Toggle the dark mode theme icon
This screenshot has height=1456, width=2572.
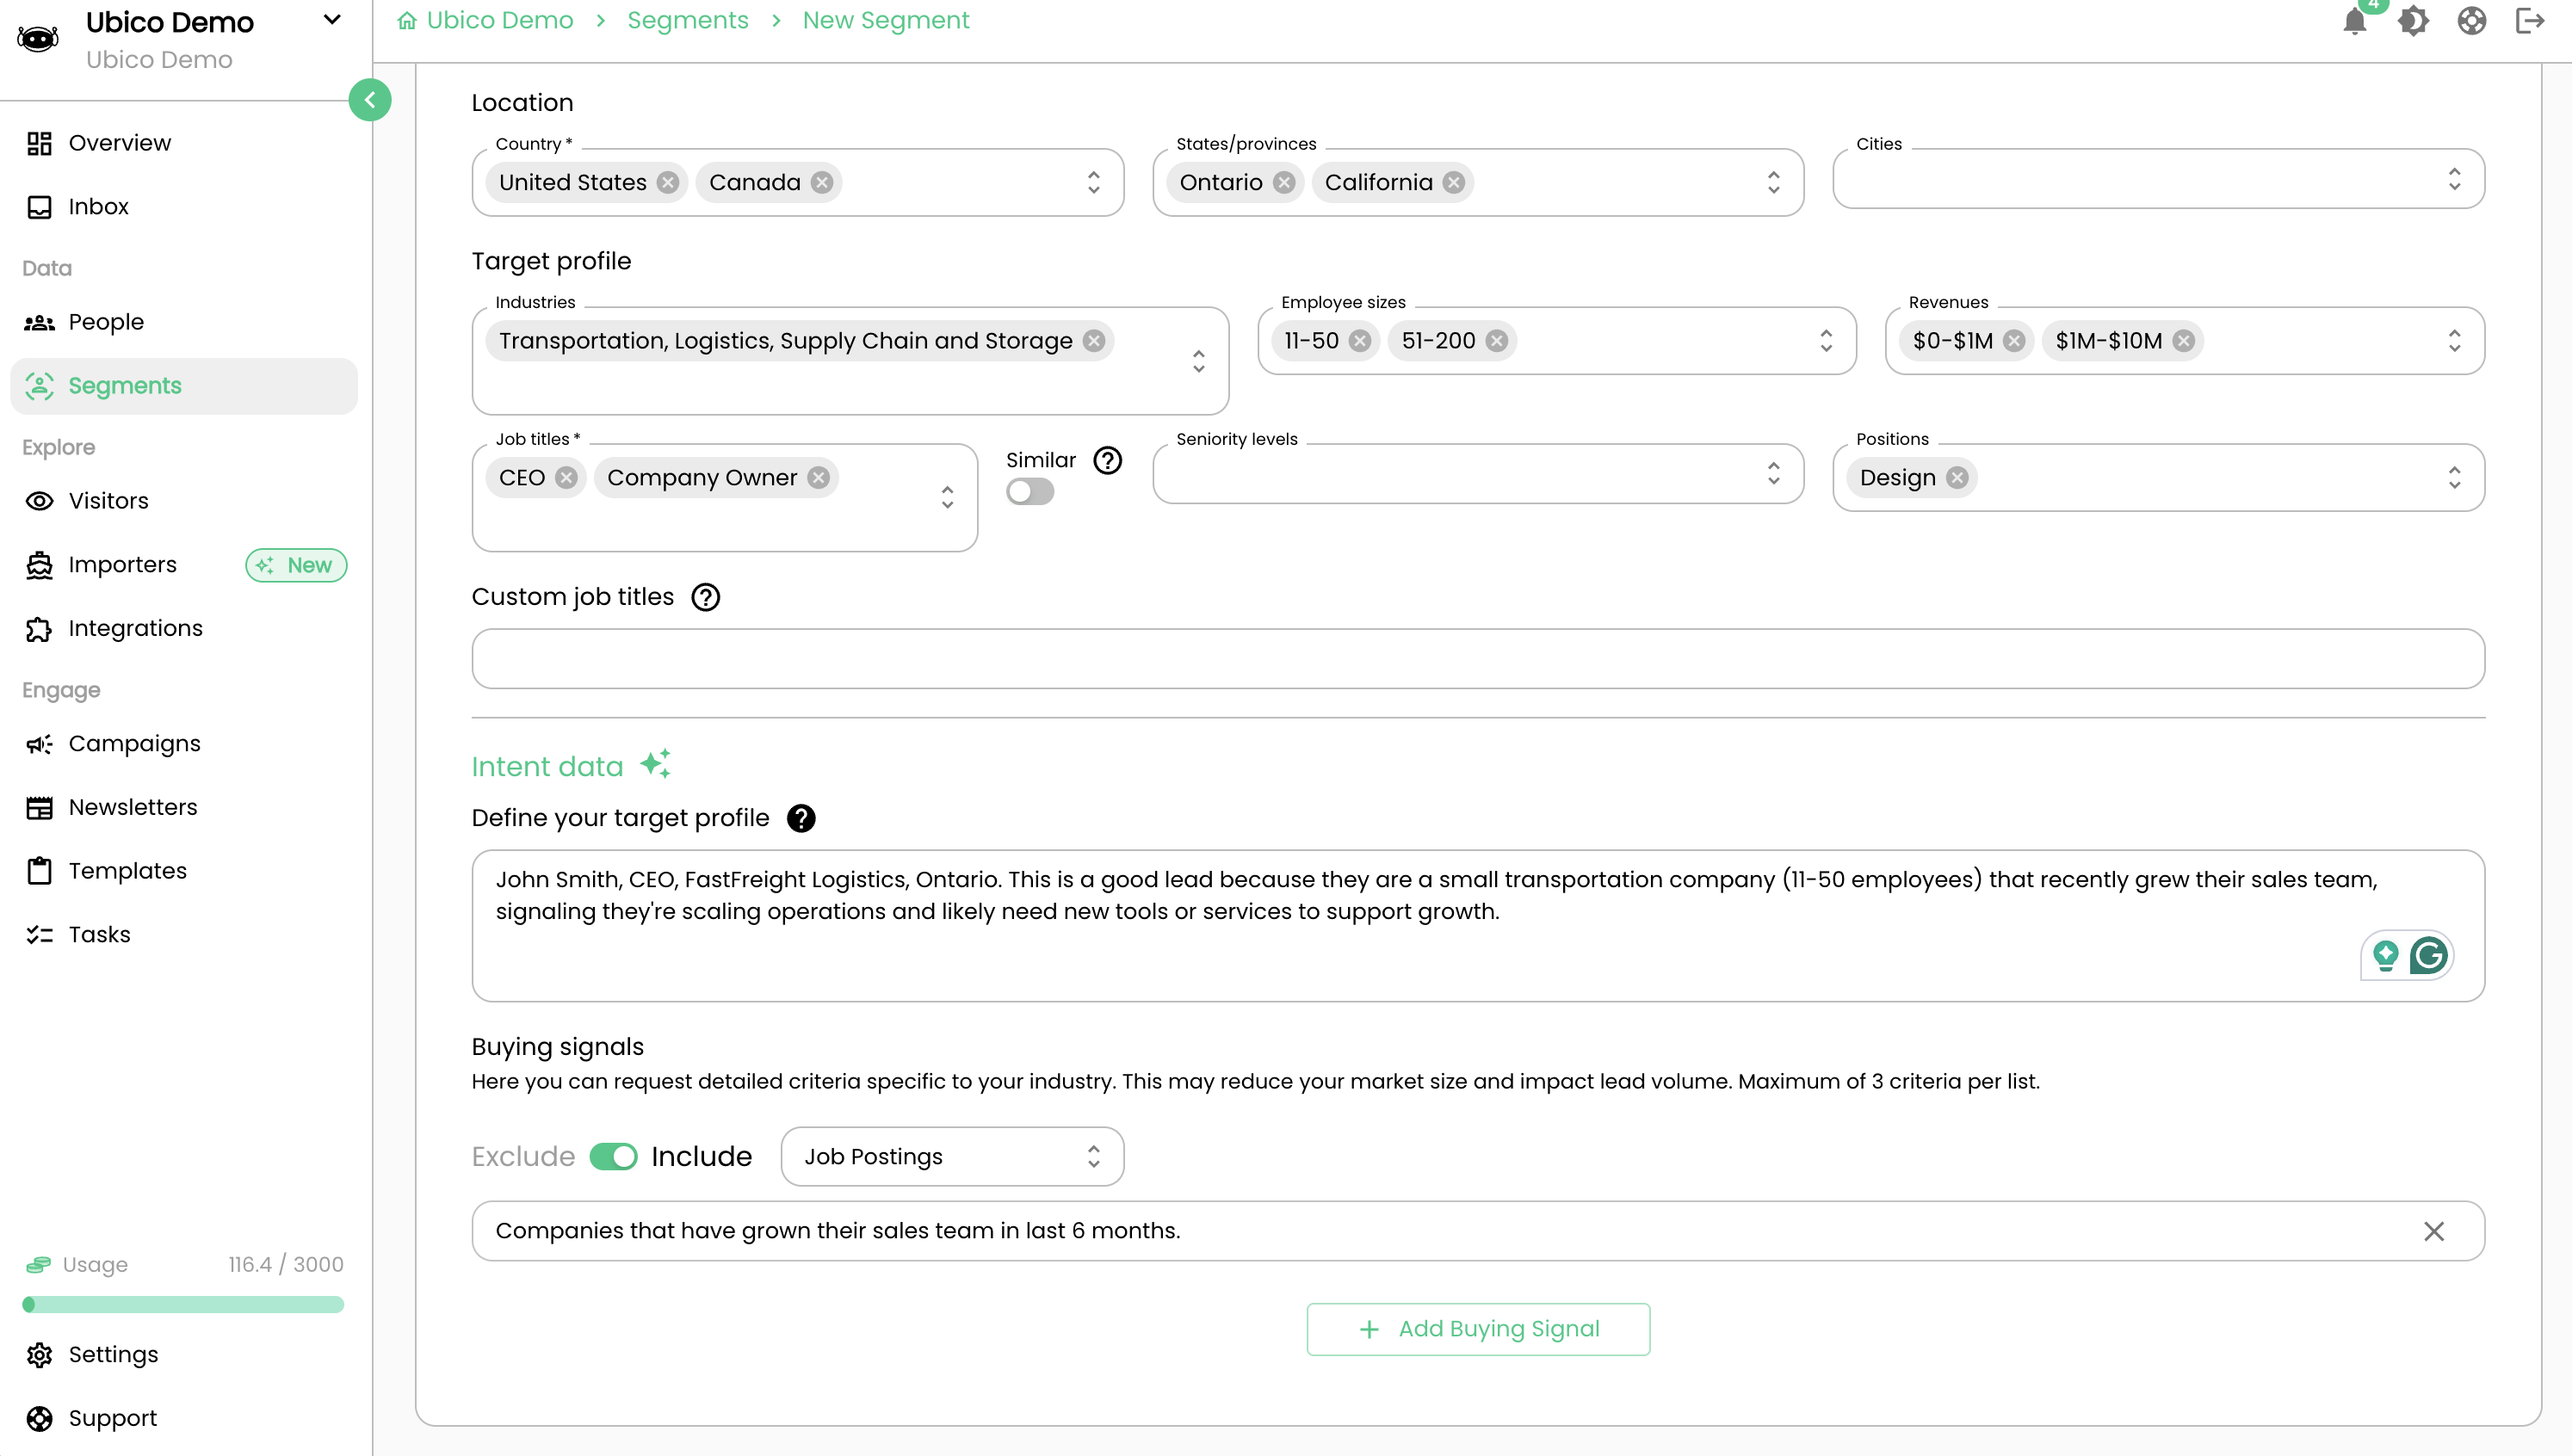coord(2413,21)
